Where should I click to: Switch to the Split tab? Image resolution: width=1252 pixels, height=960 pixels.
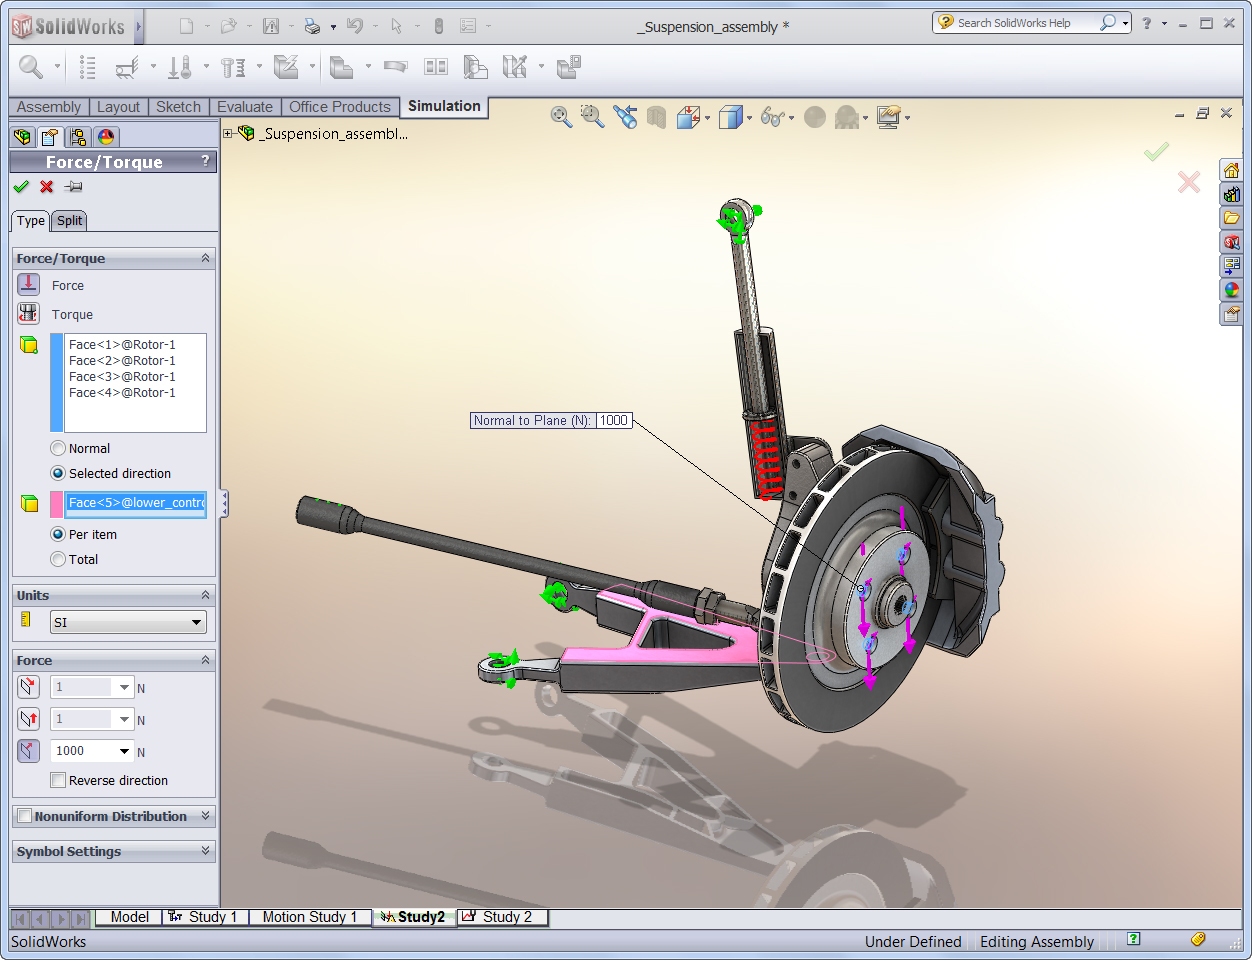[69, 221]
